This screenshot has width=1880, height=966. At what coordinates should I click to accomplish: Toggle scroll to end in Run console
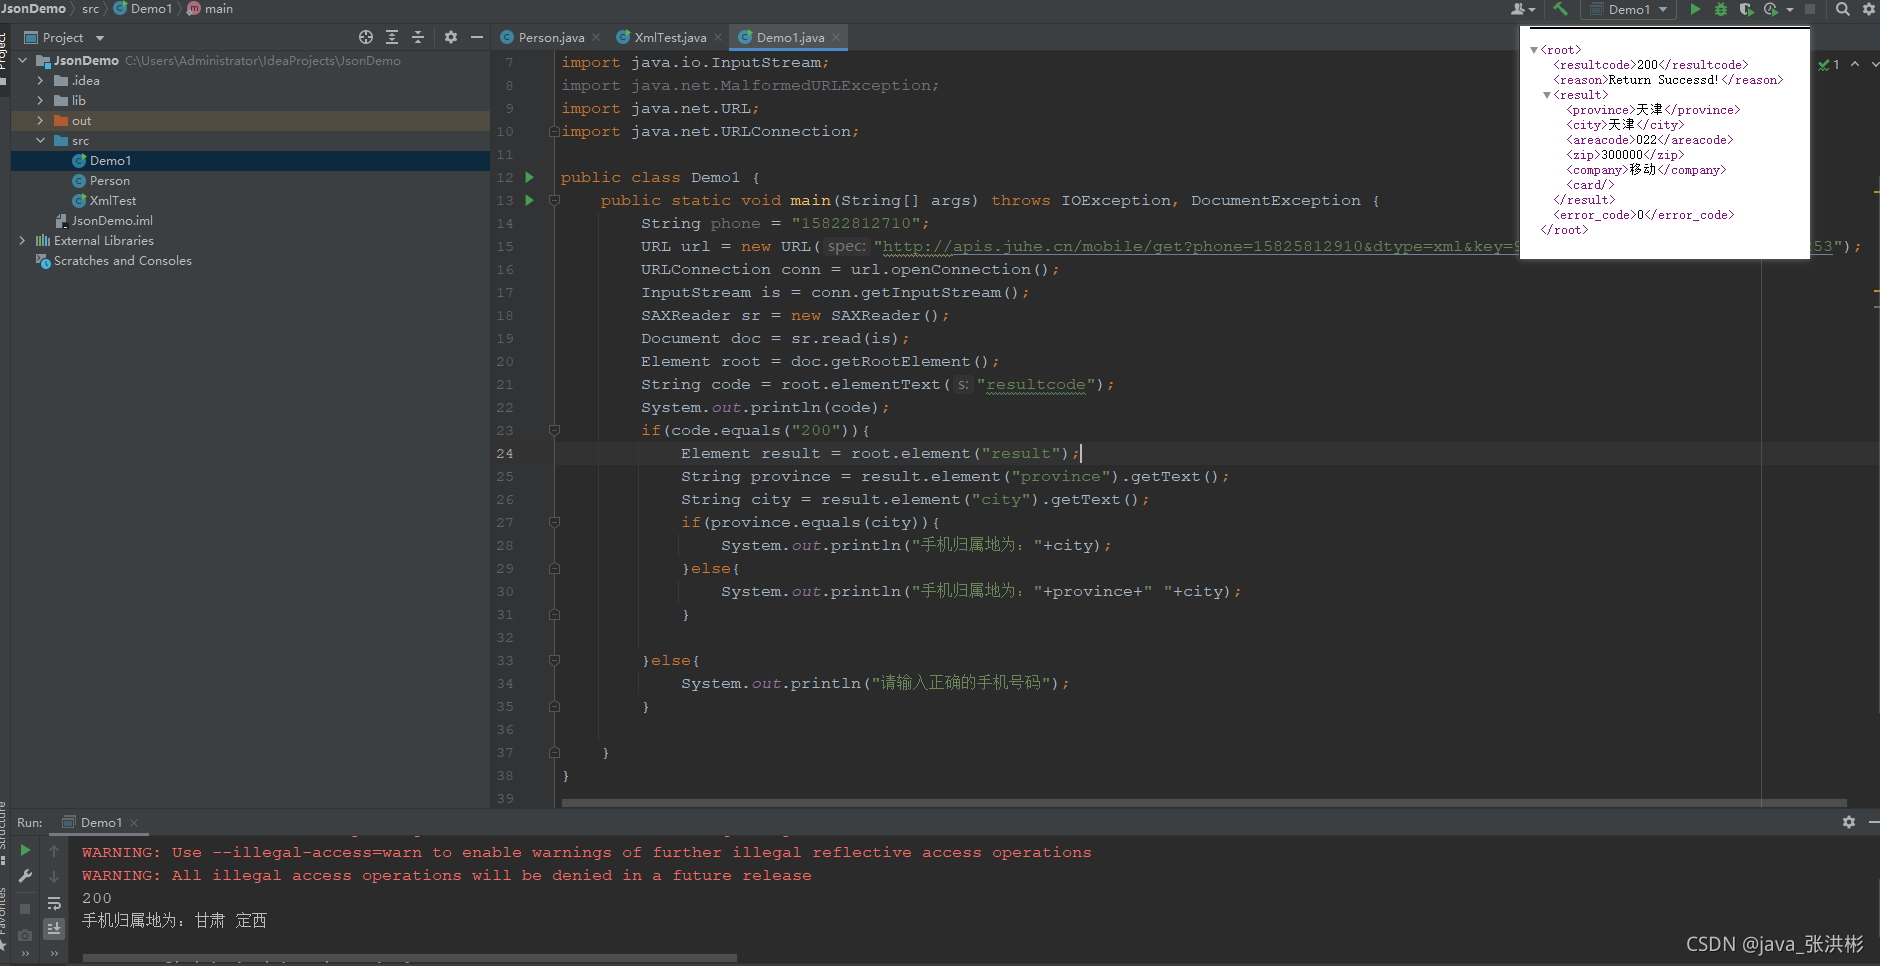coord(54,929)
